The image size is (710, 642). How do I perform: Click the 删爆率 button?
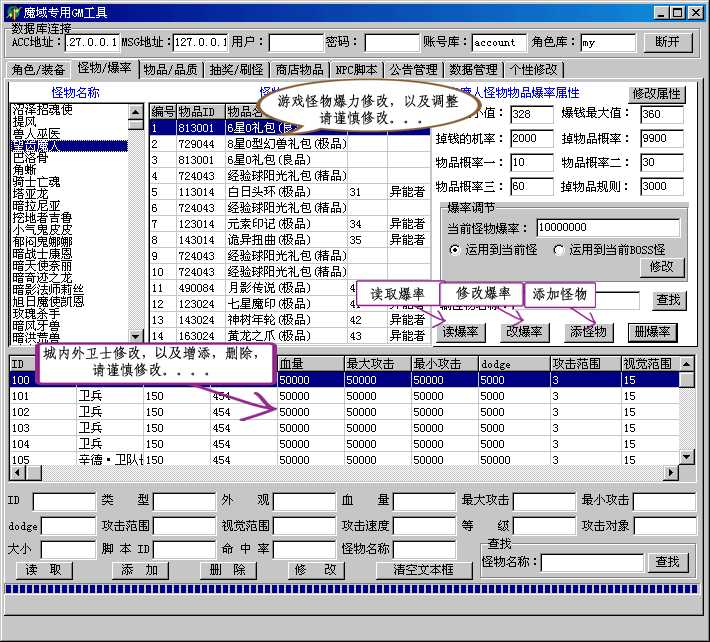tap(652, 332)
